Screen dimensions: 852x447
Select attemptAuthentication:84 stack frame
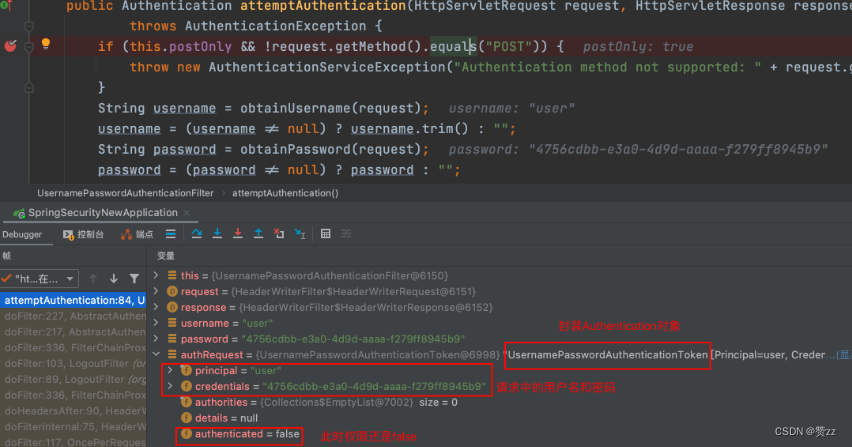[x=73, y=300]
